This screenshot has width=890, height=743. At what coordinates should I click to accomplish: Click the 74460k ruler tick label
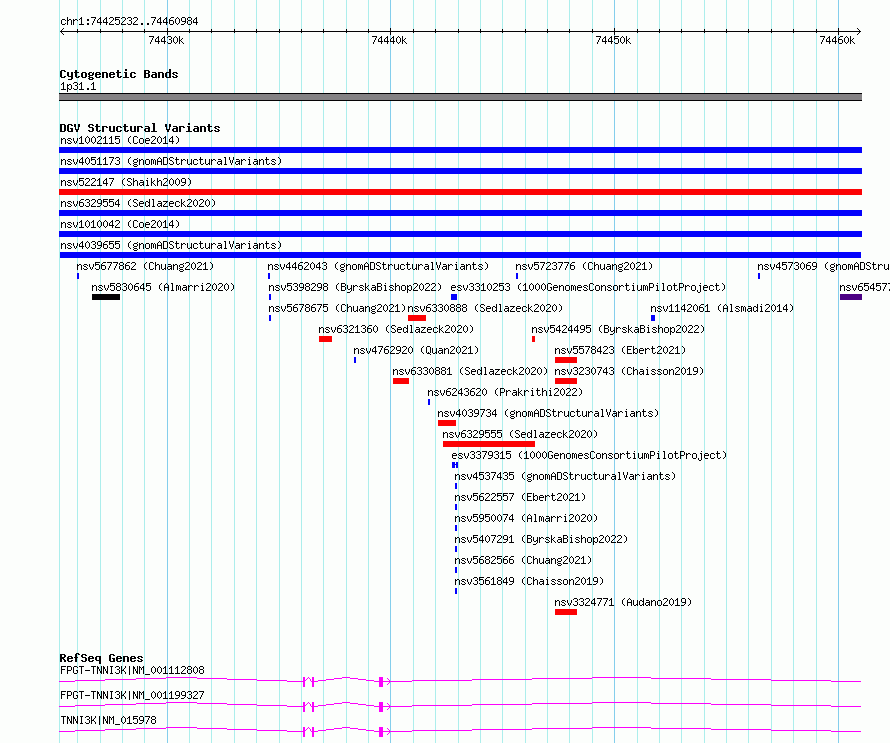pos(837,40)
